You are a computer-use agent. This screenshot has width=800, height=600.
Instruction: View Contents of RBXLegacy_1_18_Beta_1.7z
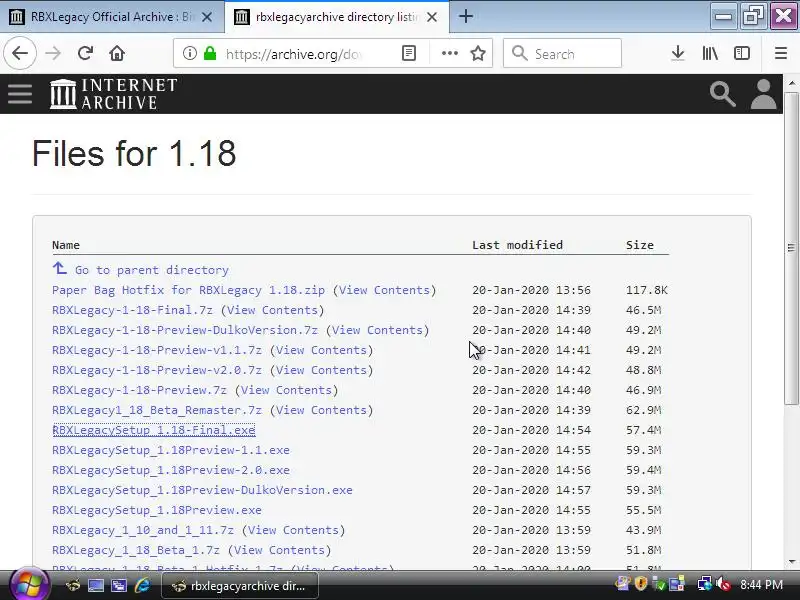(280, 550)
